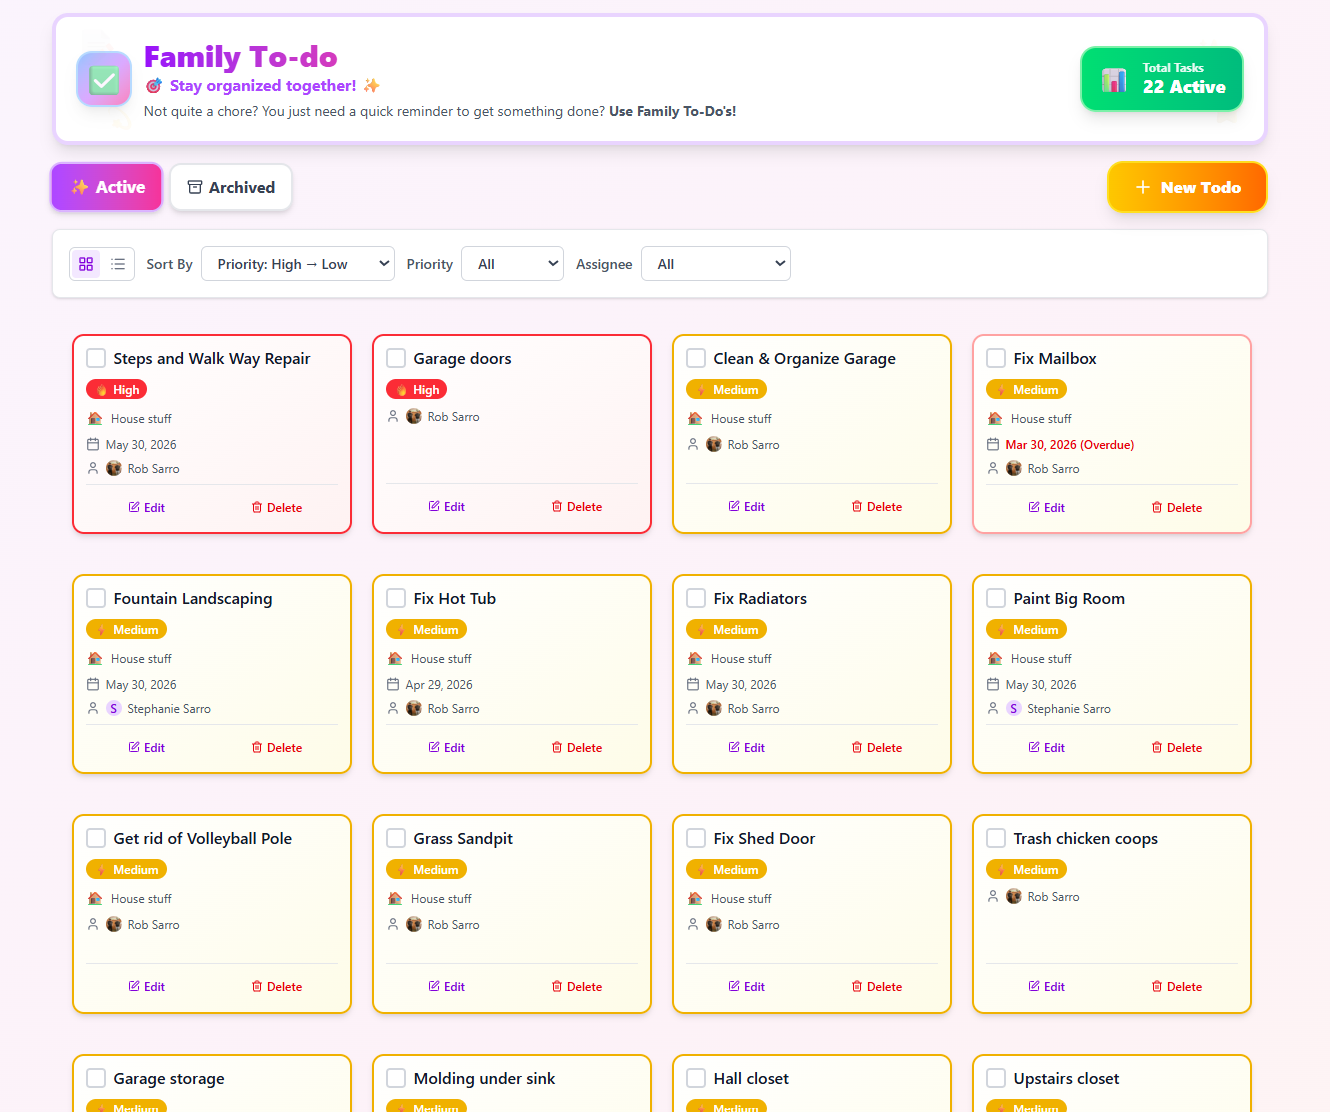Click house icon on Fix Shed Door card
The height and width of the screenshot is (1112, 1330).
point(695,898)
